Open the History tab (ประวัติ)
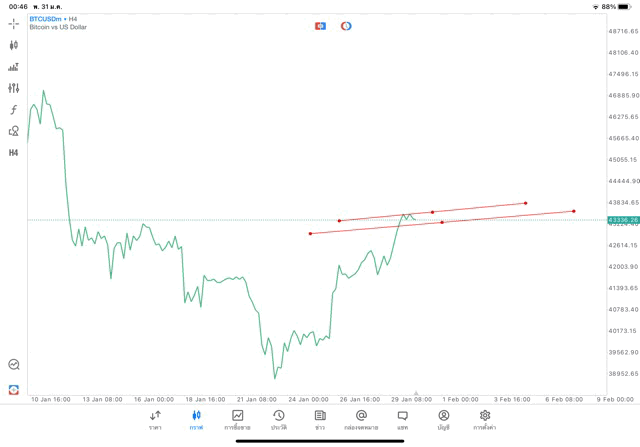The height and width of the screenshot is (447, 640). coord(278,420)
